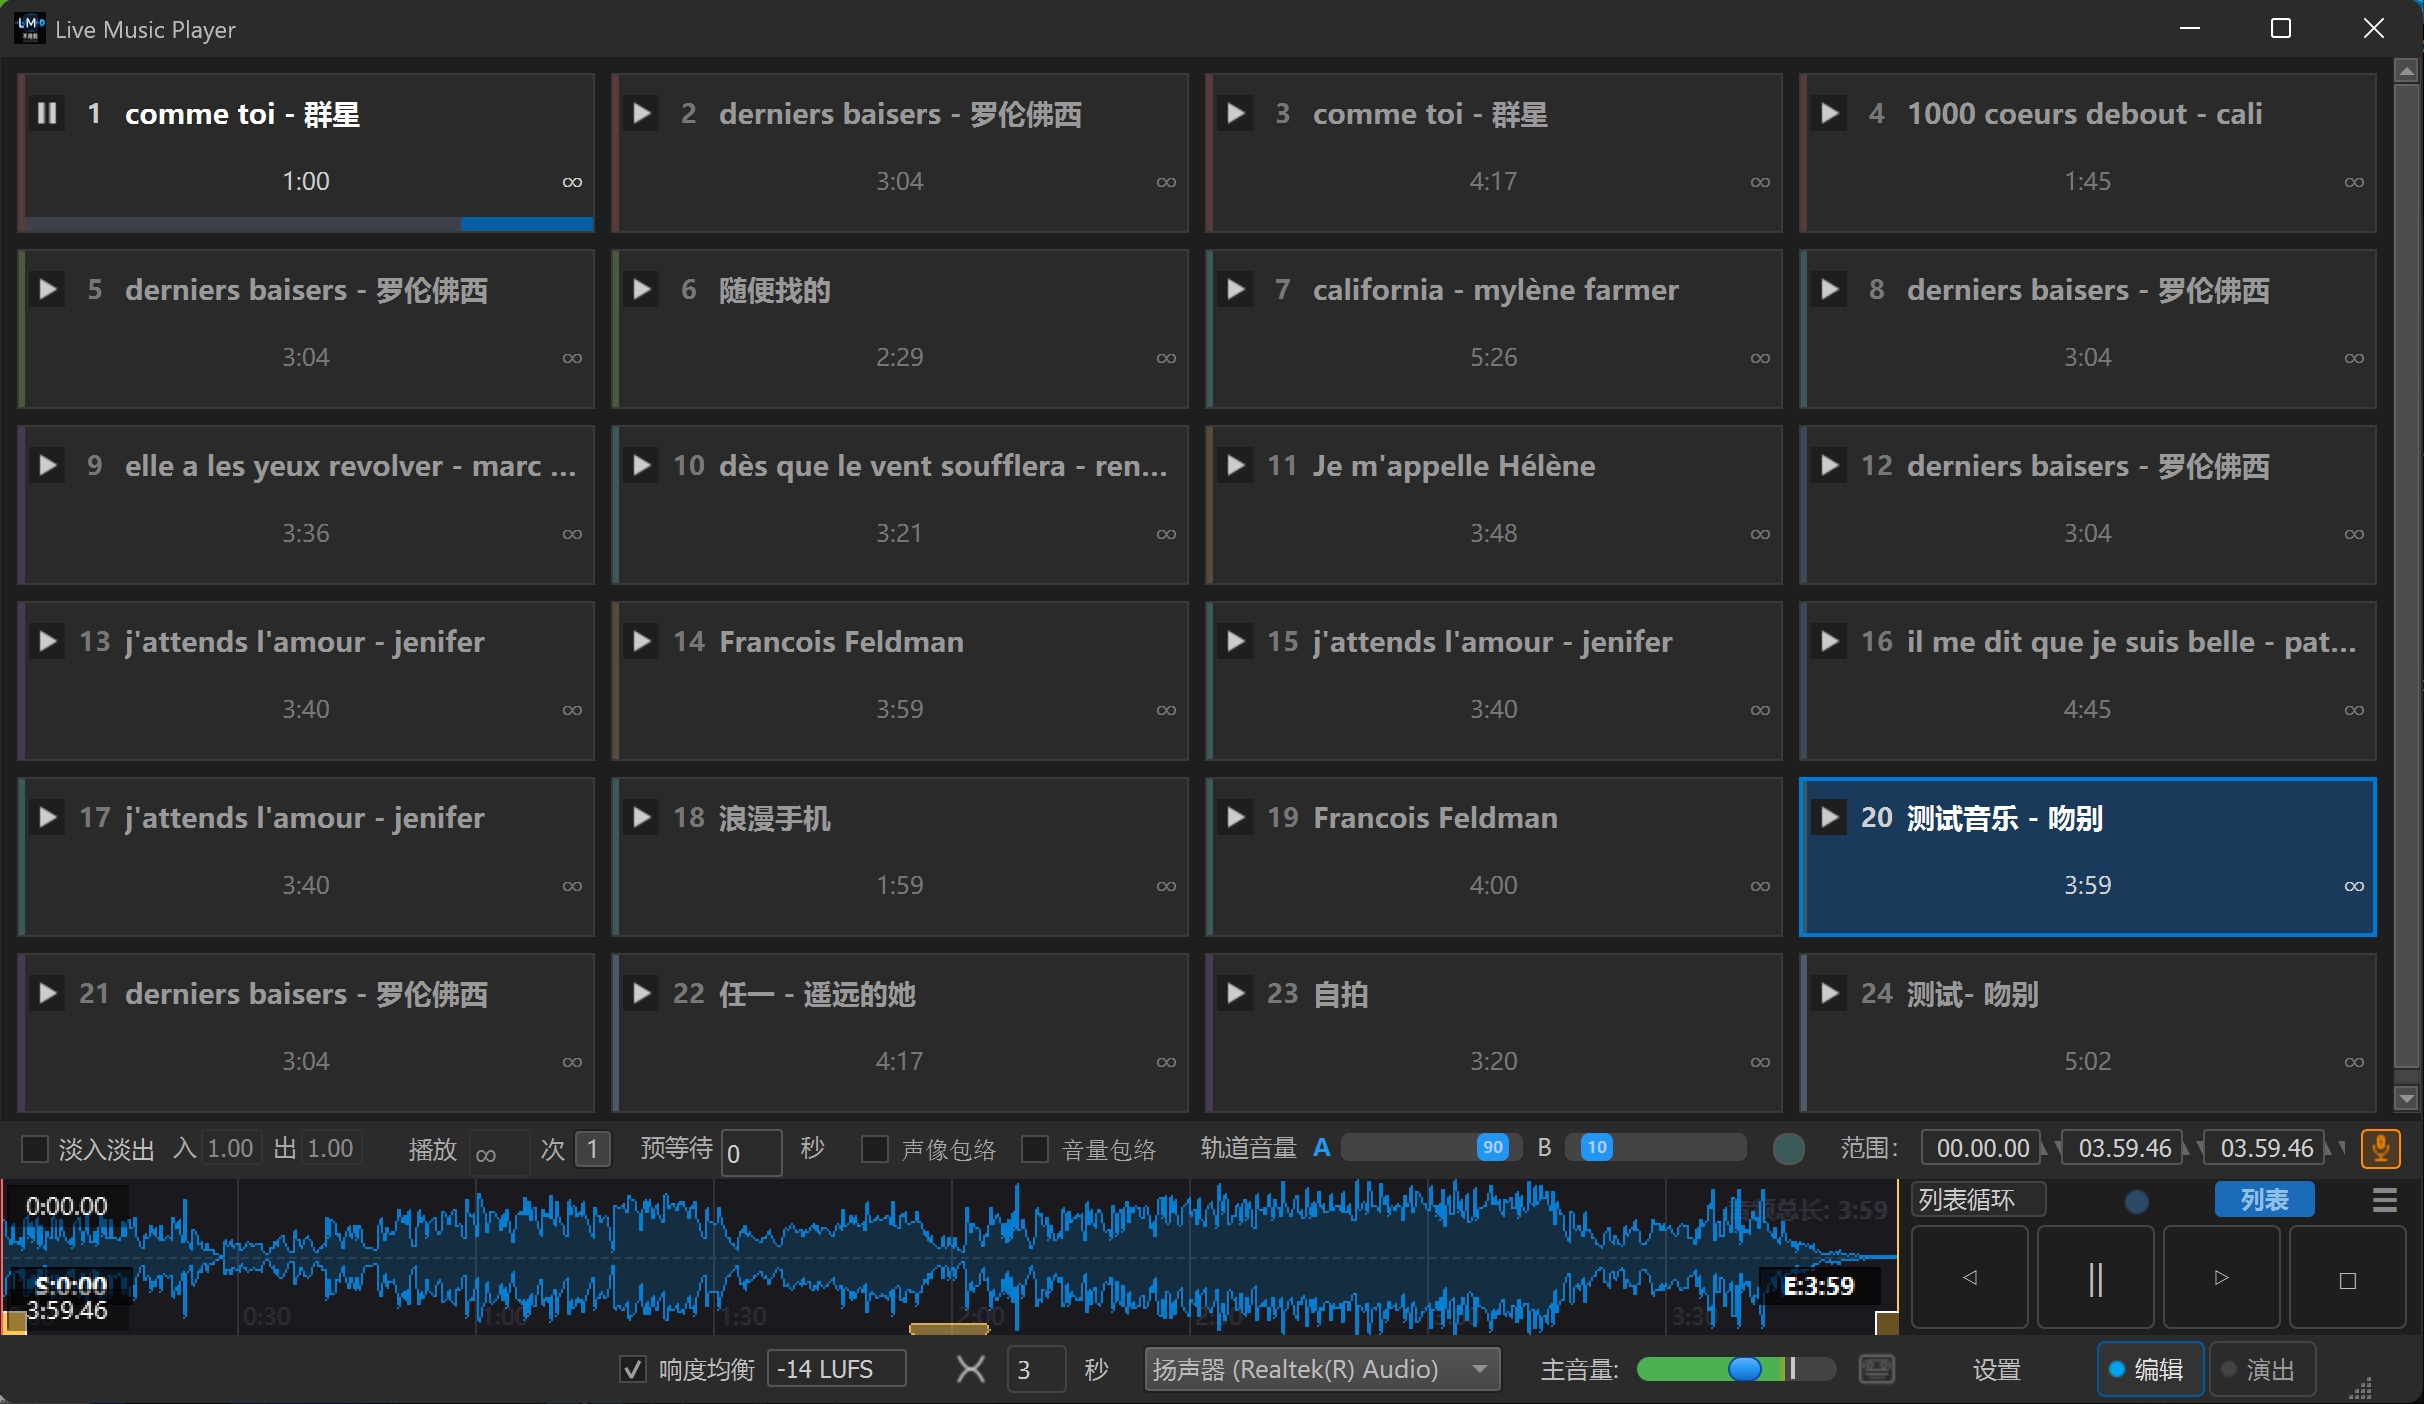The height and width of the screenshot is (1404, 2424).
Task: Play track 16 il me dit que je suis belle
Action: [x=1830, y=641]
